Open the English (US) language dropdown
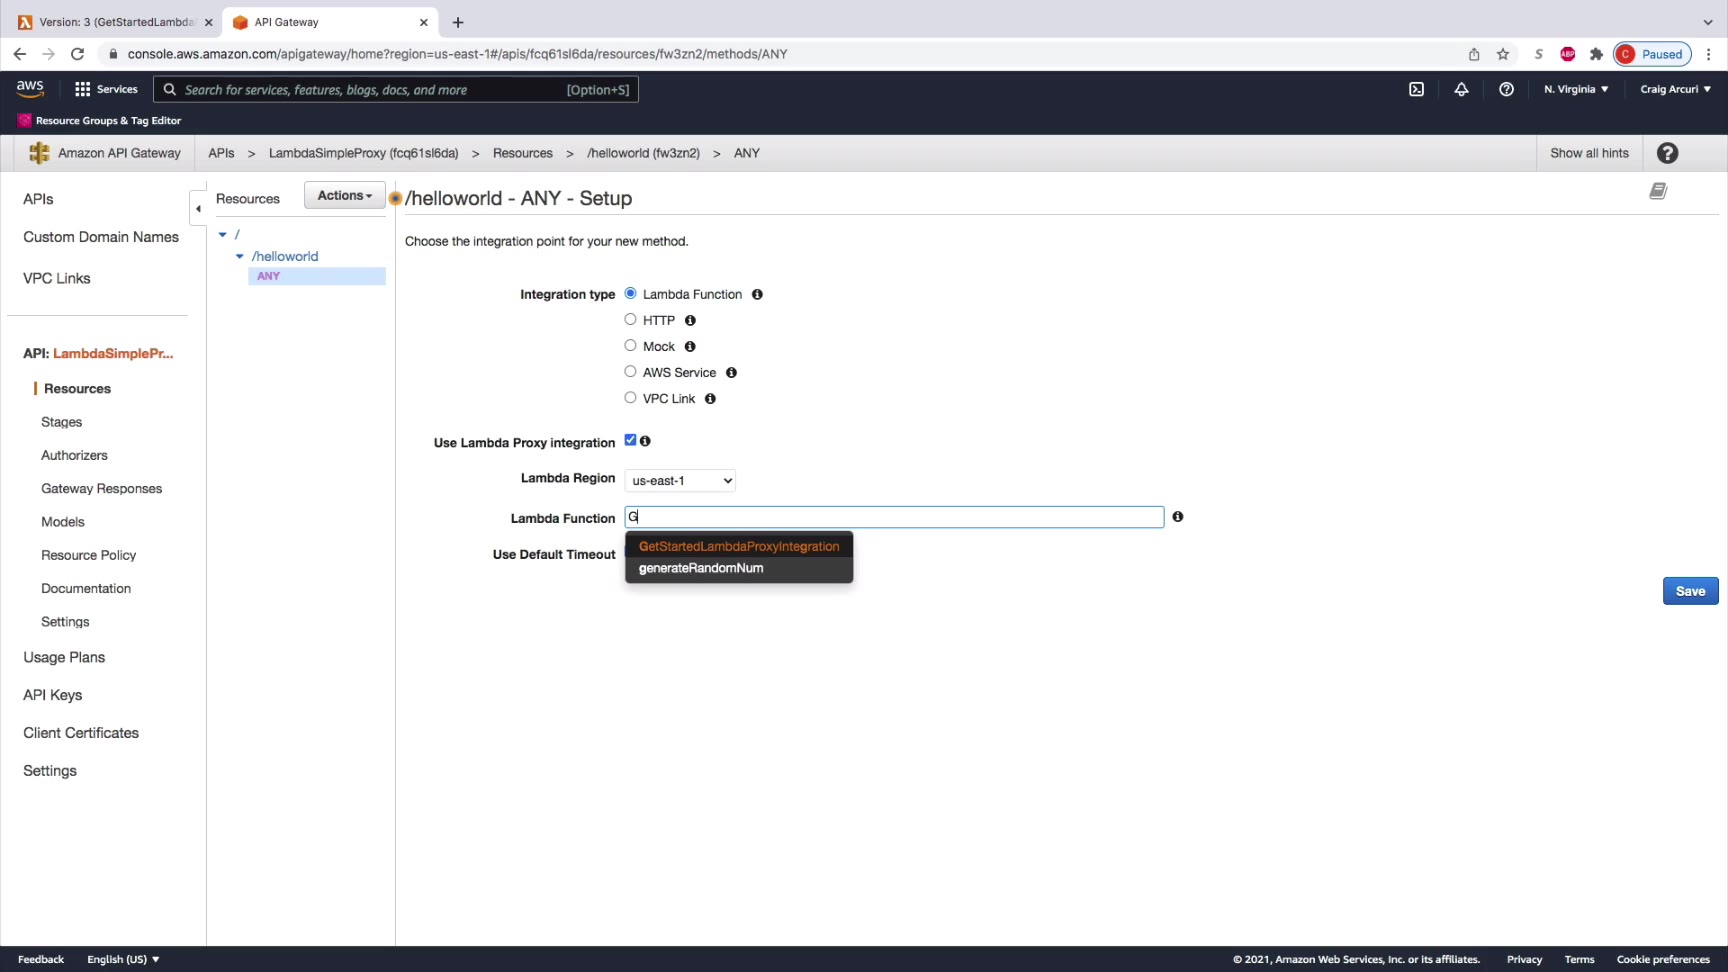The image size is (1728, 972). pyautogui.click(x=123, y=959)
